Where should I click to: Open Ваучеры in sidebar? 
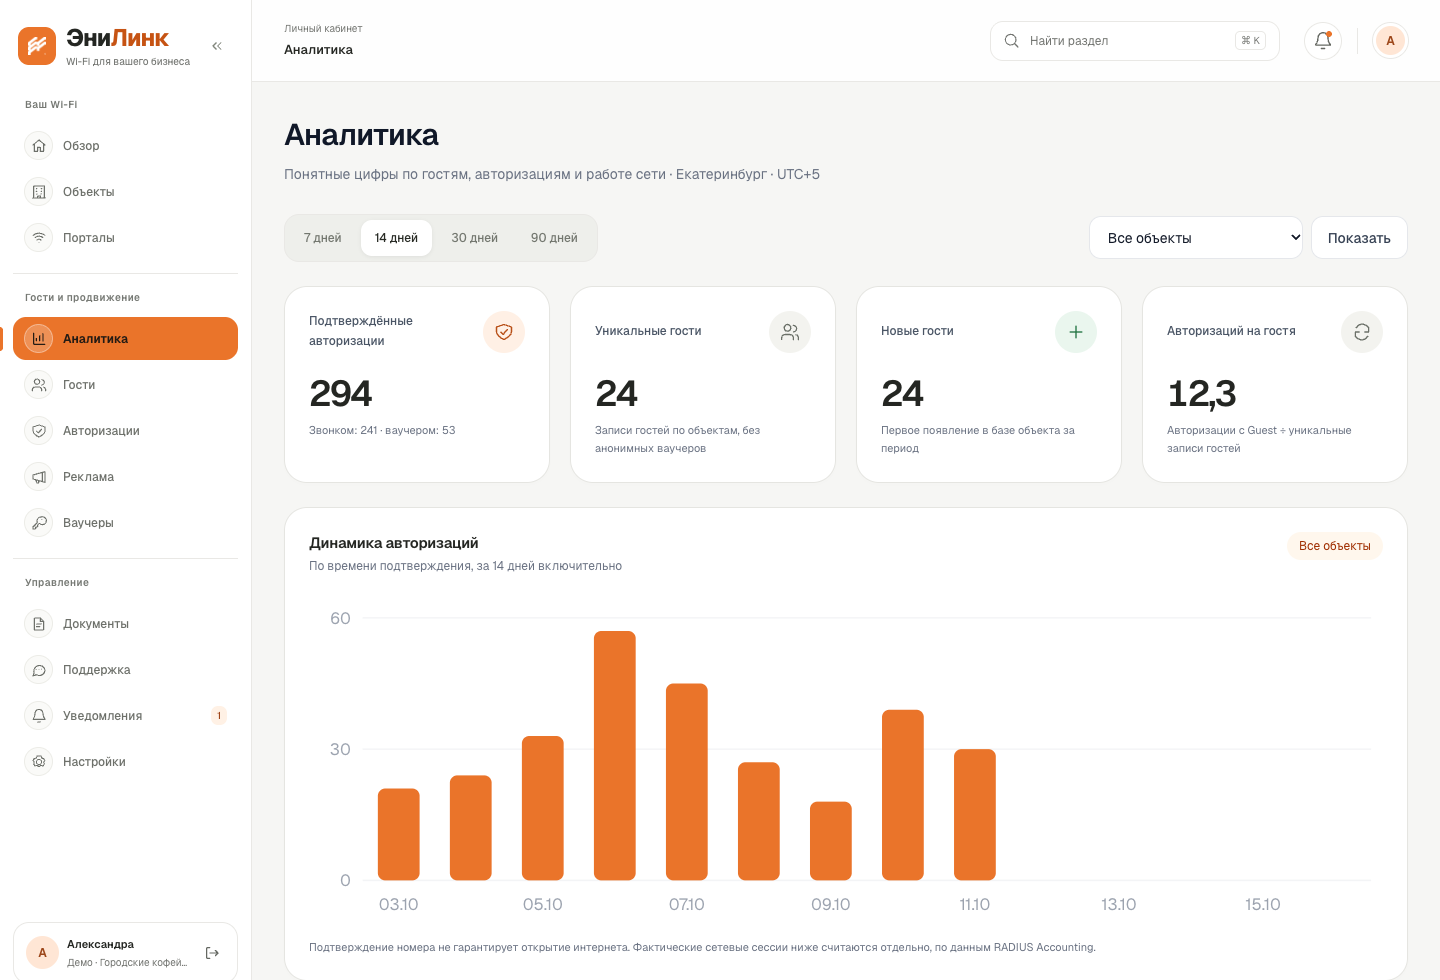[125, 523]
